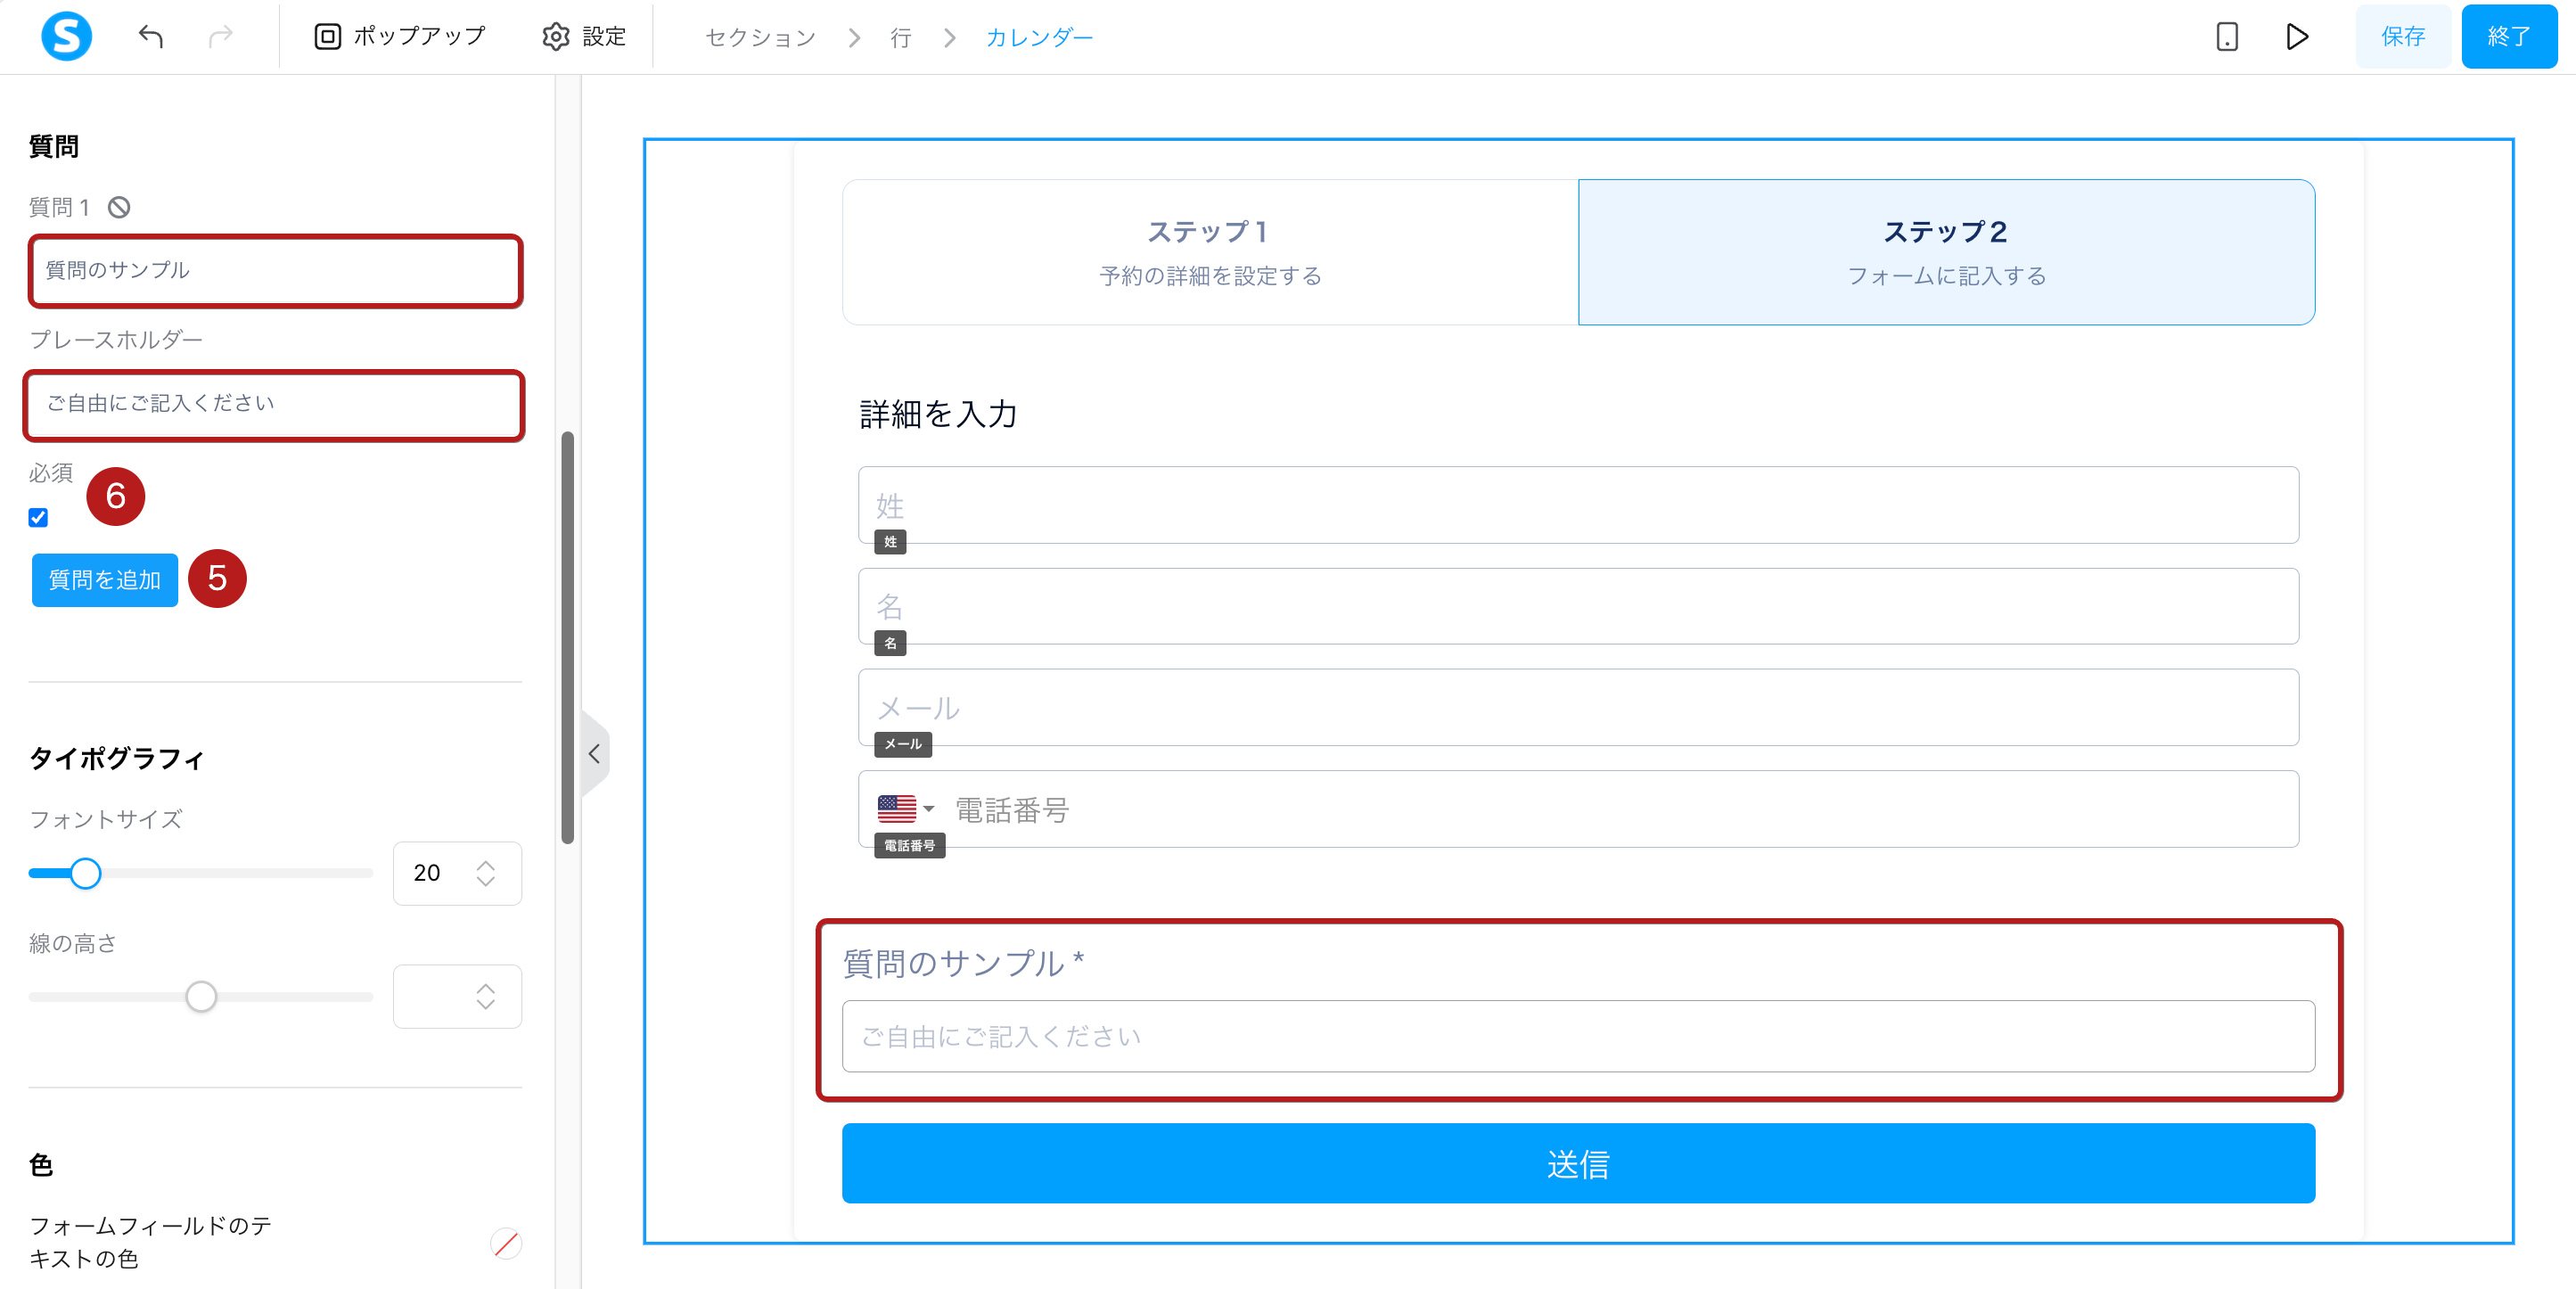Collapse the left sidebar panel
Image resolution: width=2576 pixels, height=1289 pixels.
[594, 753]
